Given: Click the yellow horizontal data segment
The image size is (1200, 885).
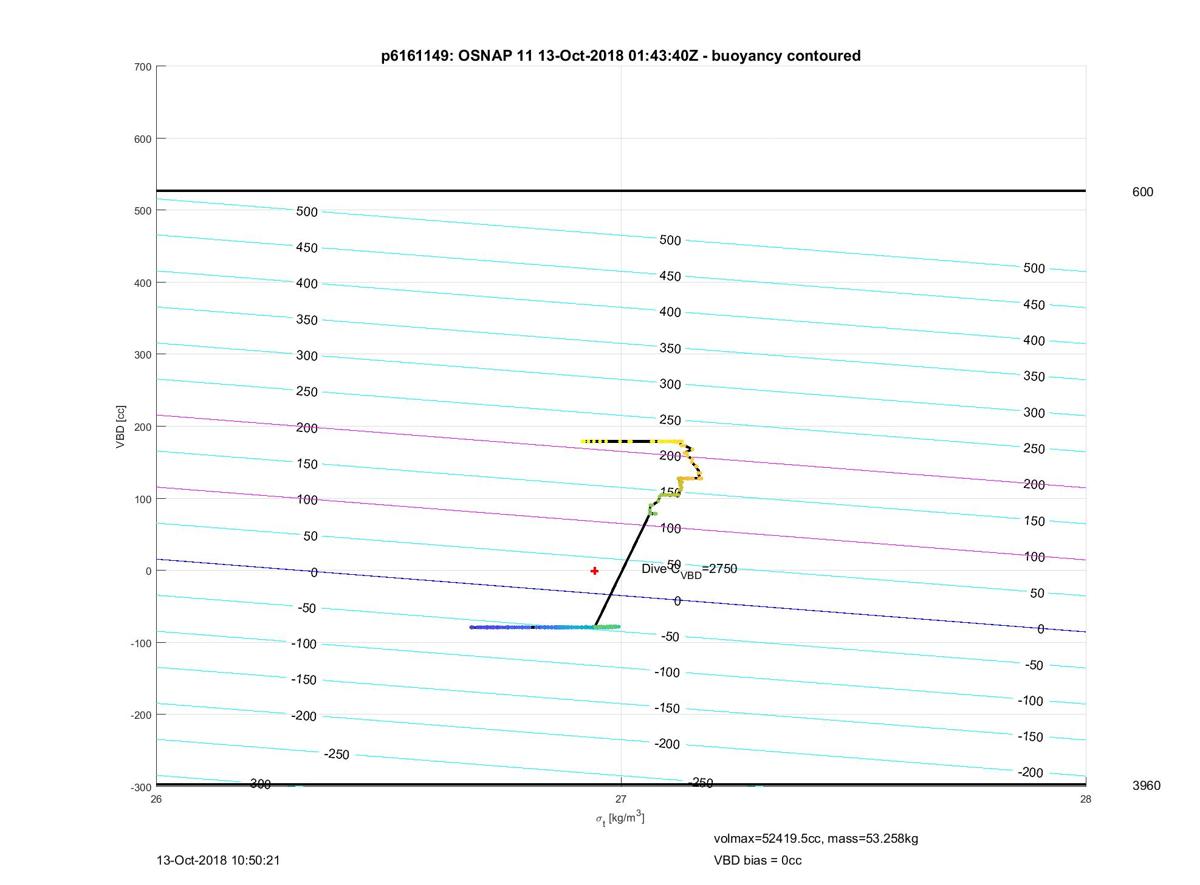Looking at the screenshot, I should point(632,441).
